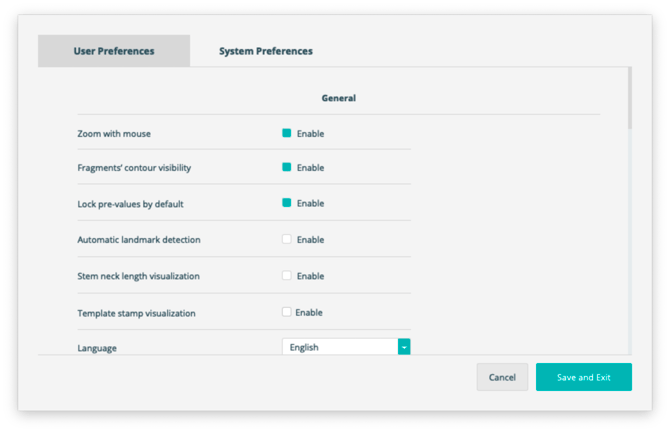Uncheck the Zoom with mouse checkbox
The image size is (670, 432).
pyautogui.click(x=286, y=133)
